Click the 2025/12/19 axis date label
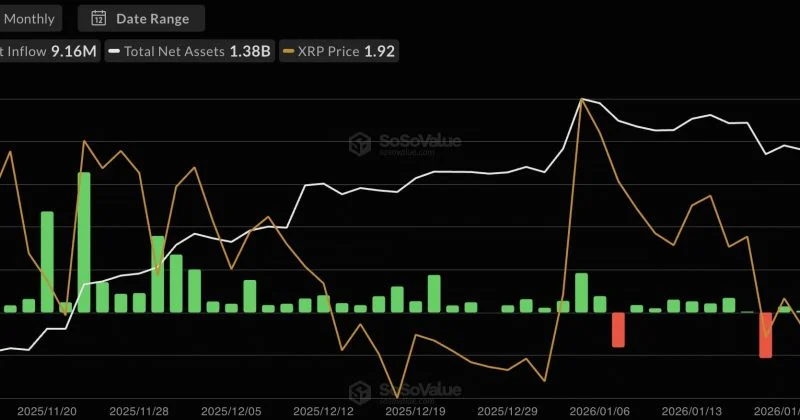This screenshot has width=800, height=420. pos(415,411)
